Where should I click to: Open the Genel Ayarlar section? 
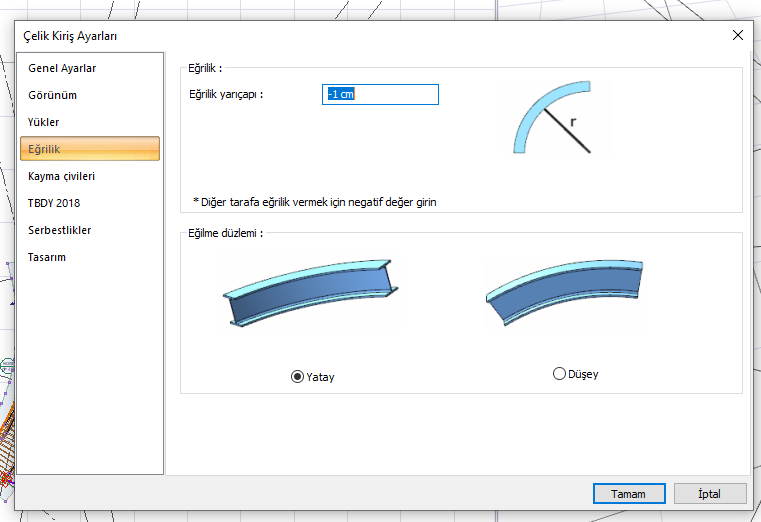(x=62, y=68)
